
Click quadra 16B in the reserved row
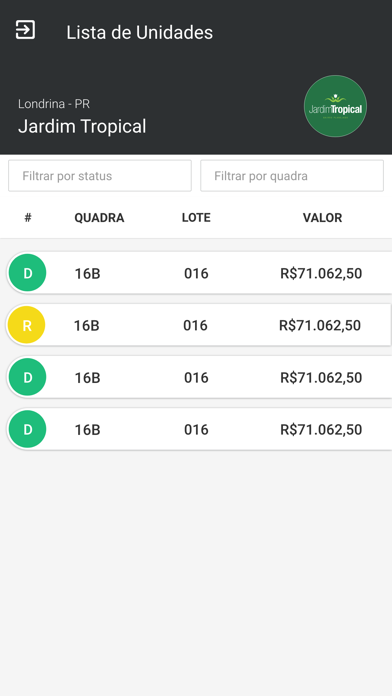[x=87, y=325]
